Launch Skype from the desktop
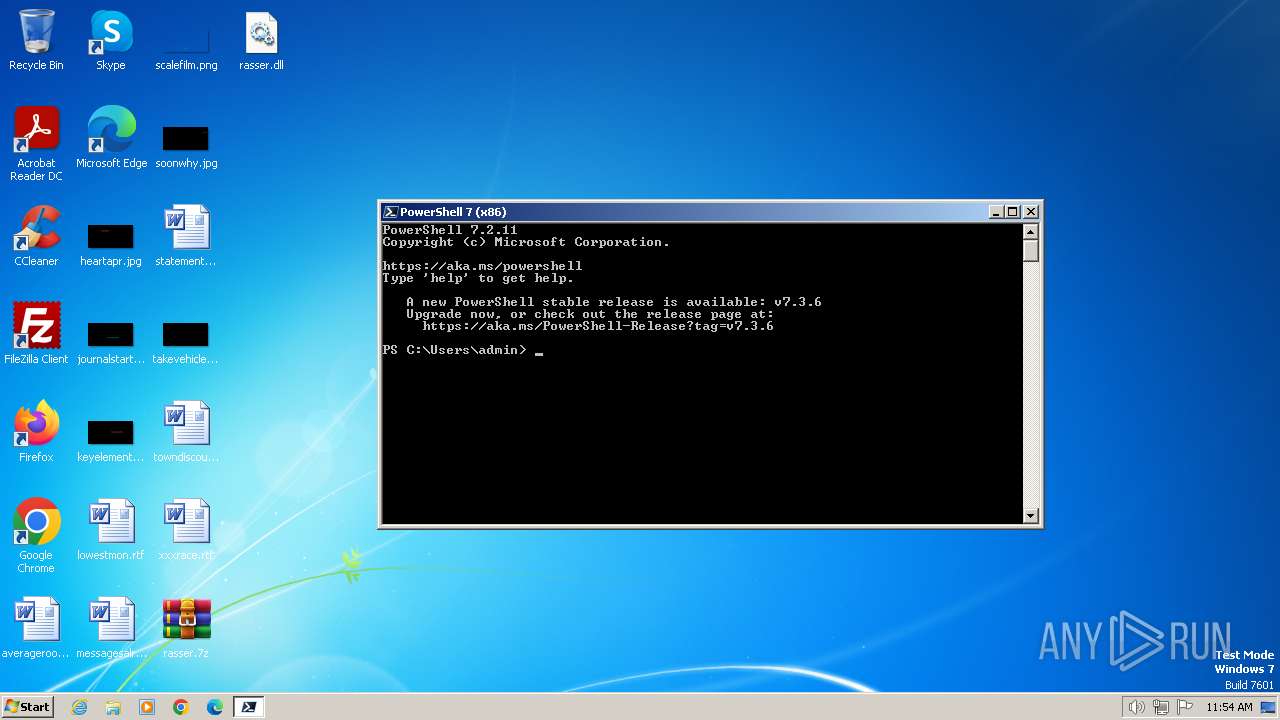 [x=111, y=40]
